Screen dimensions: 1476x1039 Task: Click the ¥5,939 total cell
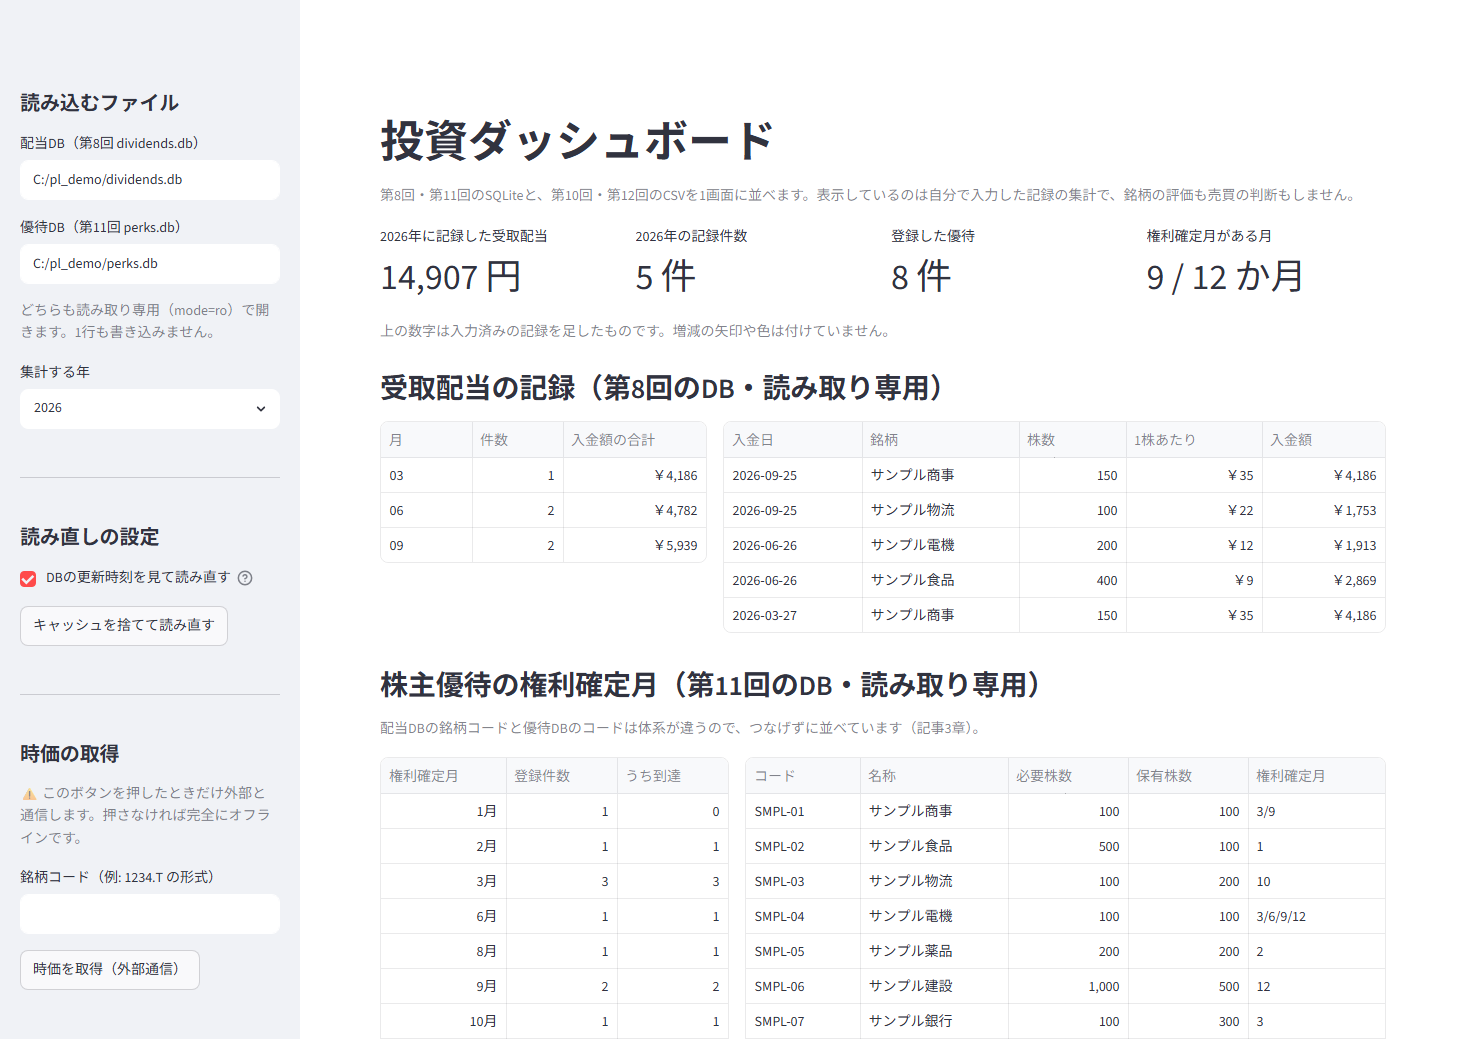coord(635,546)
